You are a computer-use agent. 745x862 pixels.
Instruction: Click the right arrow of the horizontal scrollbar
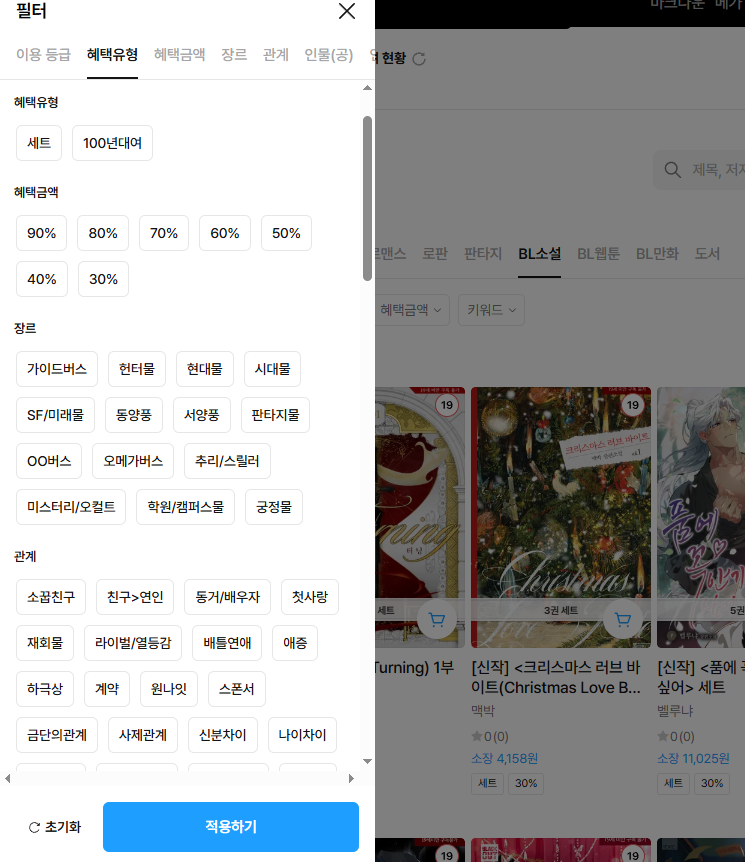351,778
